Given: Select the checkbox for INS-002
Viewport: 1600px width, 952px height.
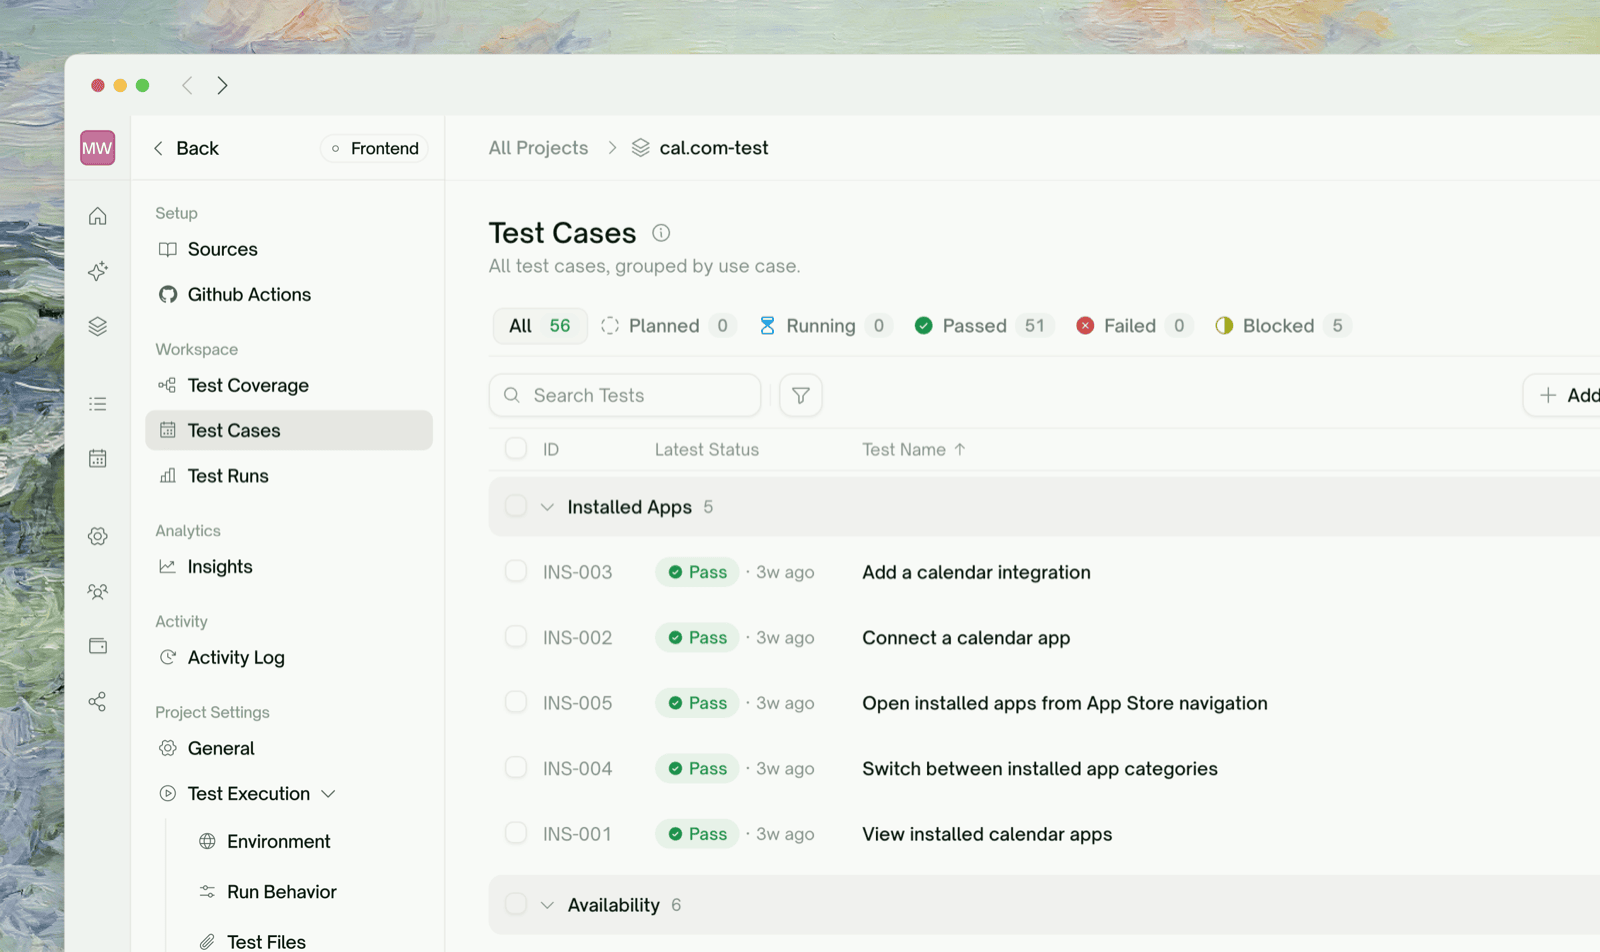Looking at the screenshot, I should pos(516,637).
